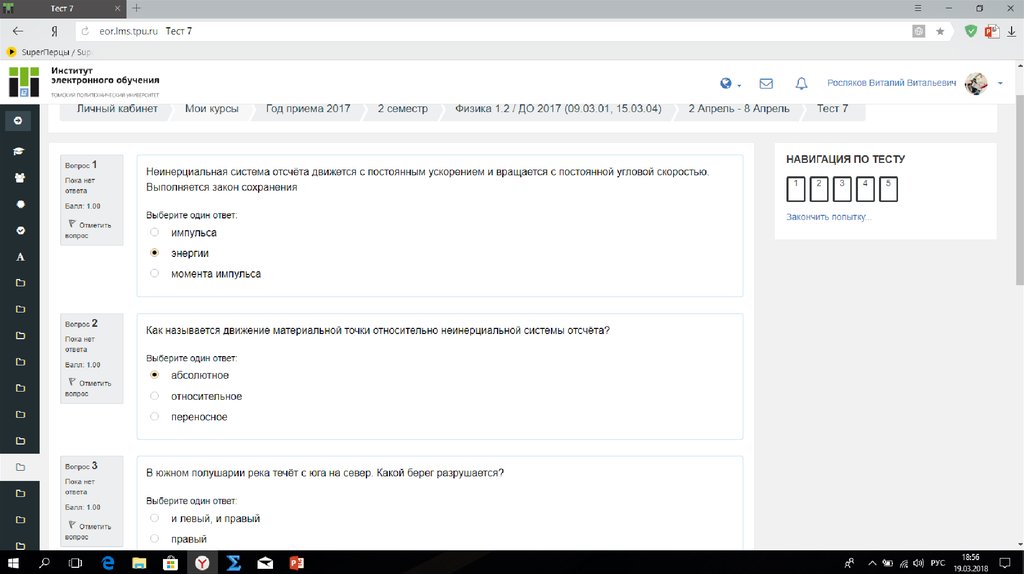This screenshot has width=1024, height=574.
Task: Open the browser downloads arrow icon
Action: (x=1012, y=31)
